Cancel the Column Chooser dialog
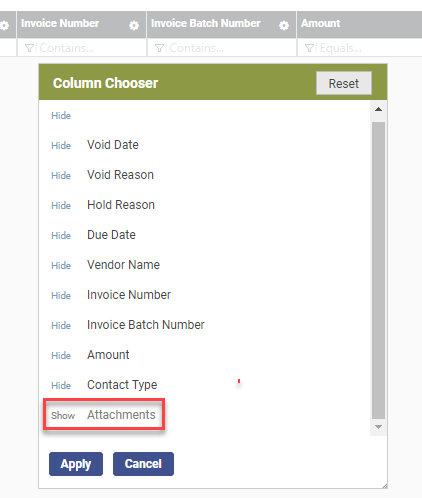 coord(143,464)
